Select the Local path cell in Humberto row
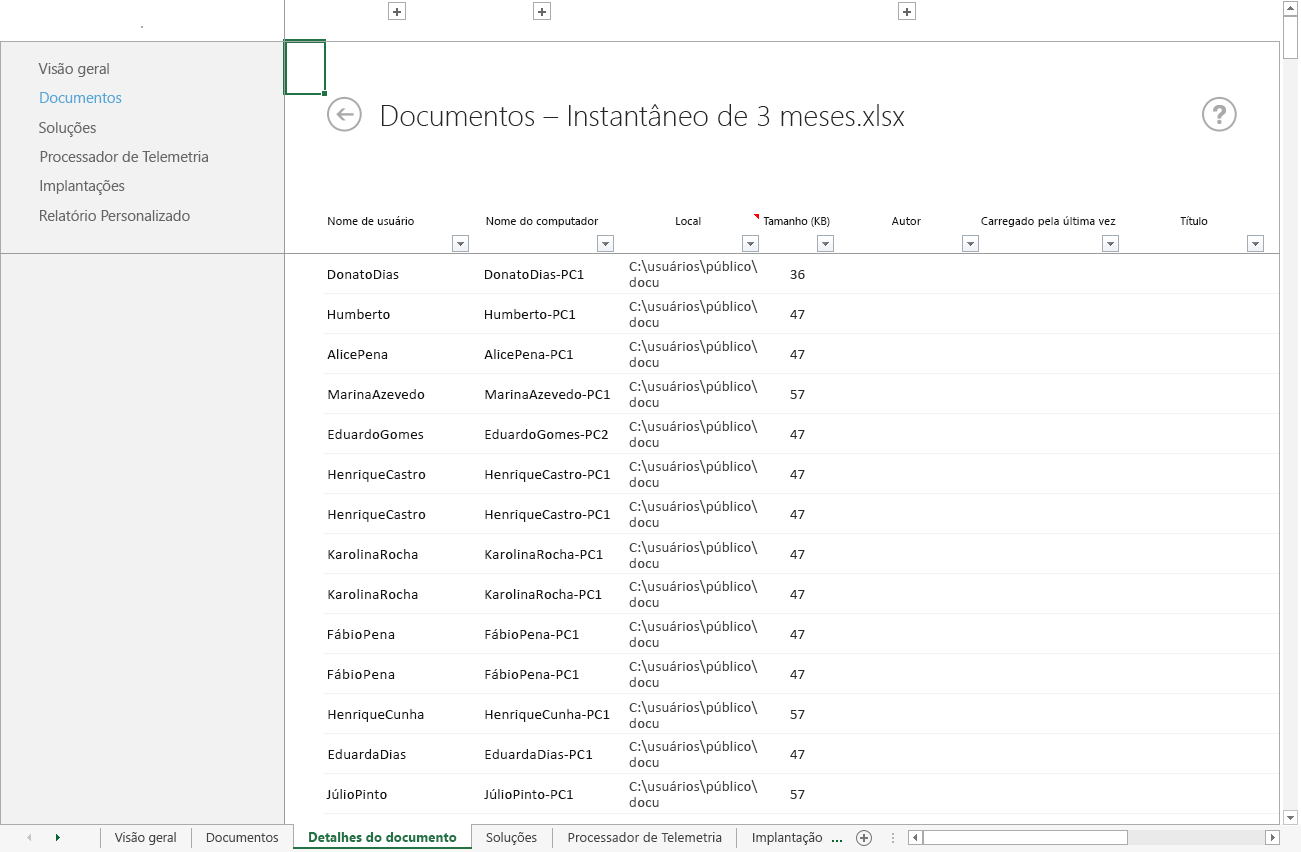1301x852 pixels. pyautogui.click(x=693, y=314)
